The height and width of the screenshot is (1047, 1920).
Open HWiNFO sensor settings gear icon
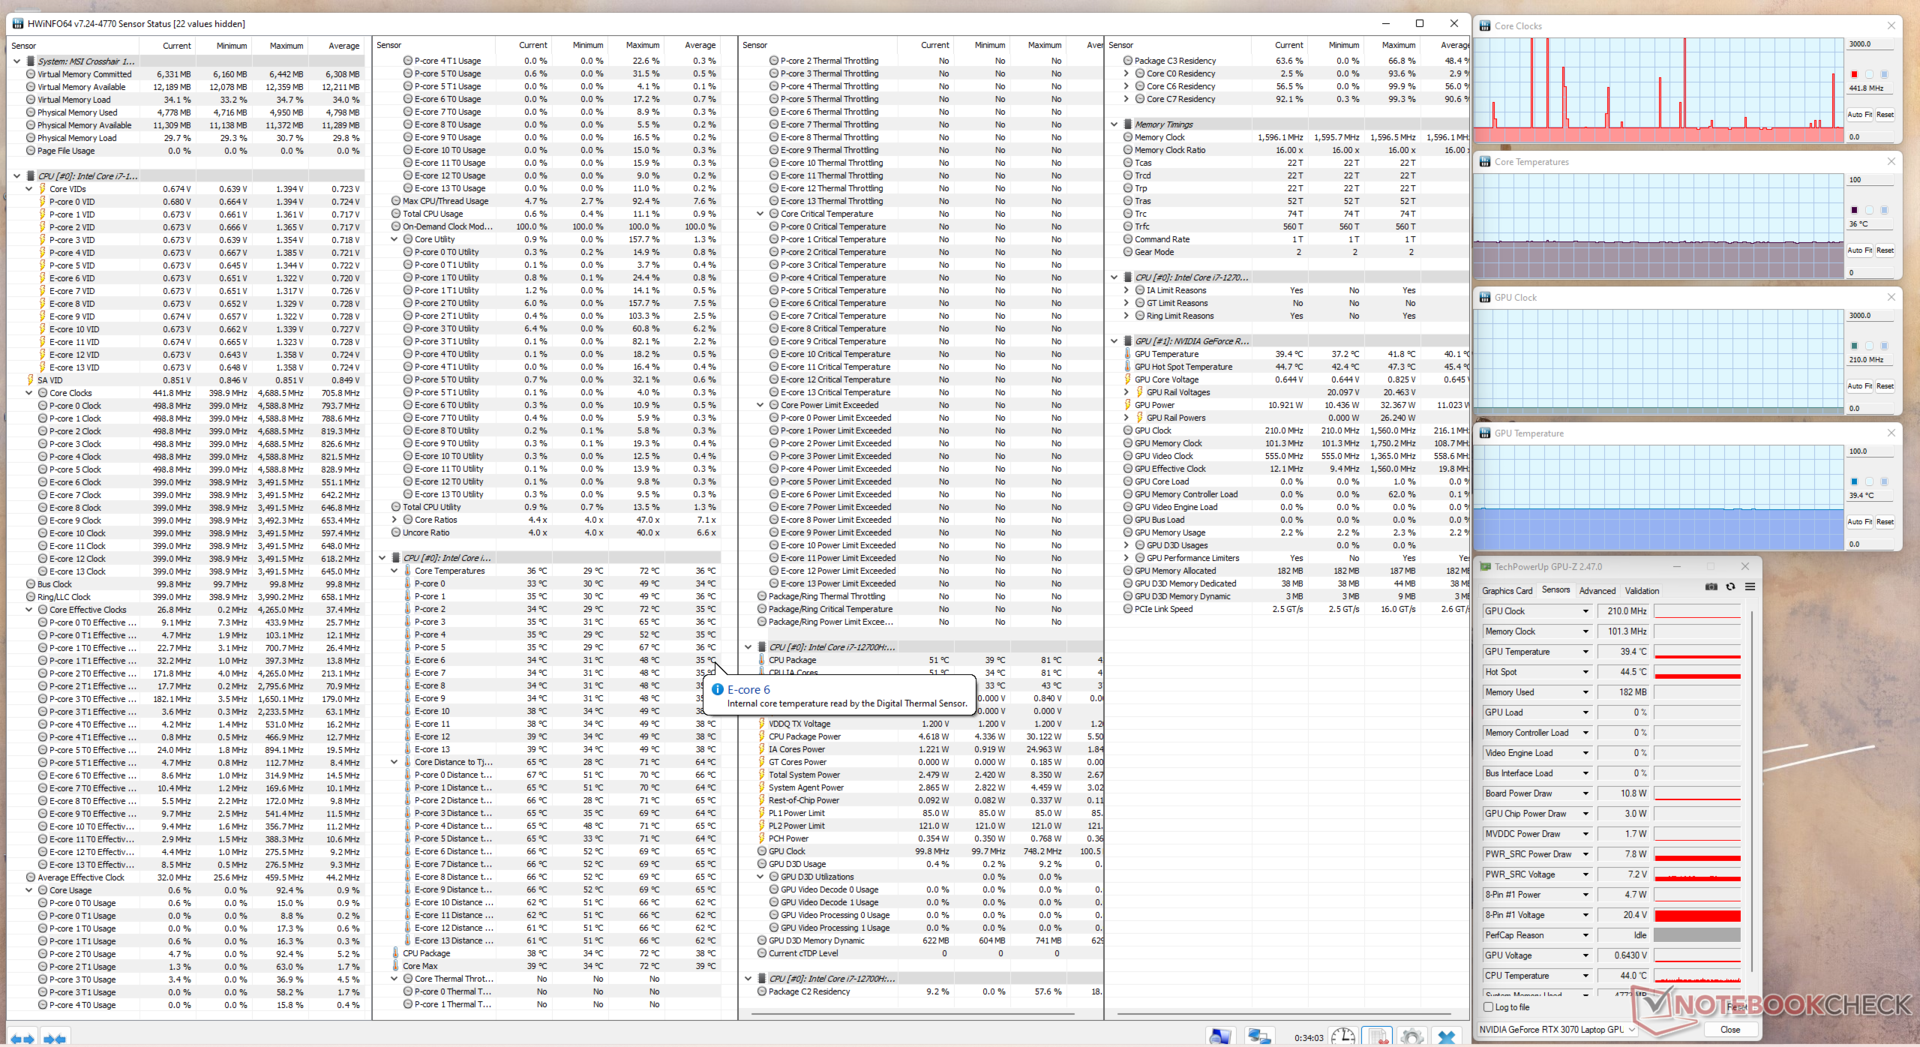pos(1411,1037)
